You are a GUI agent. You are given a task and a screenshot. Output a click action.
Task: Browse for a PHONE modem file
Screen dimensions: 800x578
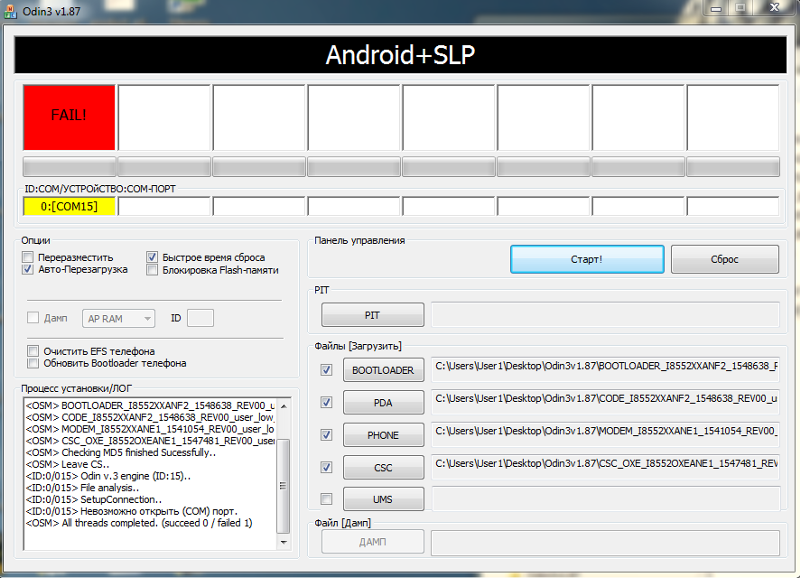click(x=383, y=435)
